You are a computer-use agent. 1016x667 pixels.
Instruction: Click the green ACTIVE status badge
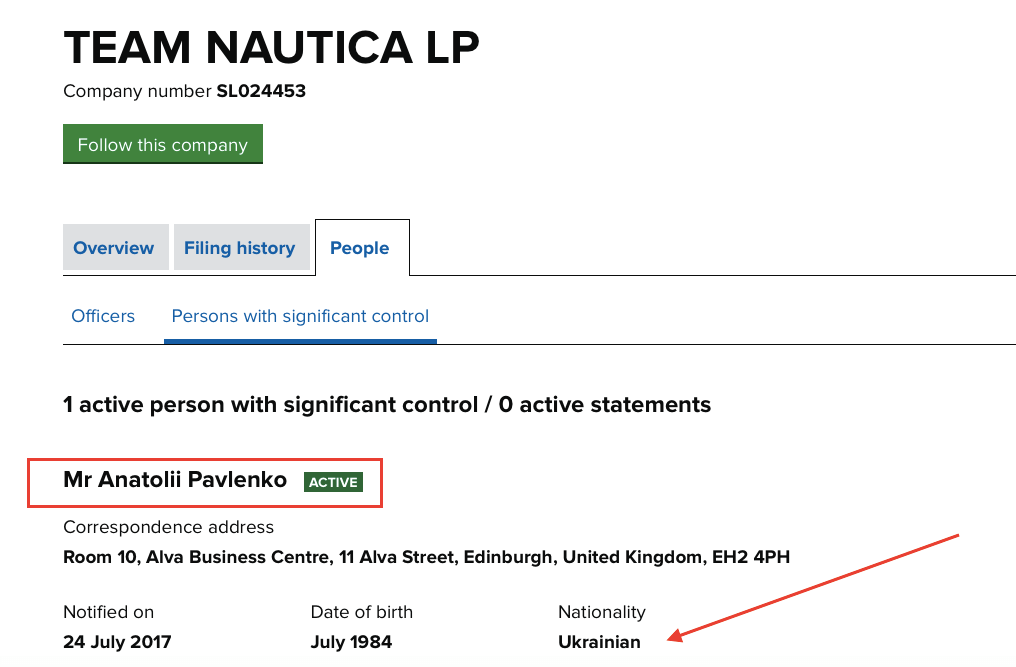333,482
